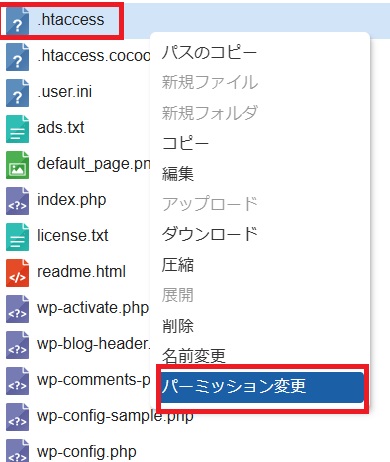Select the license.txt document icon

click(17, 237)
